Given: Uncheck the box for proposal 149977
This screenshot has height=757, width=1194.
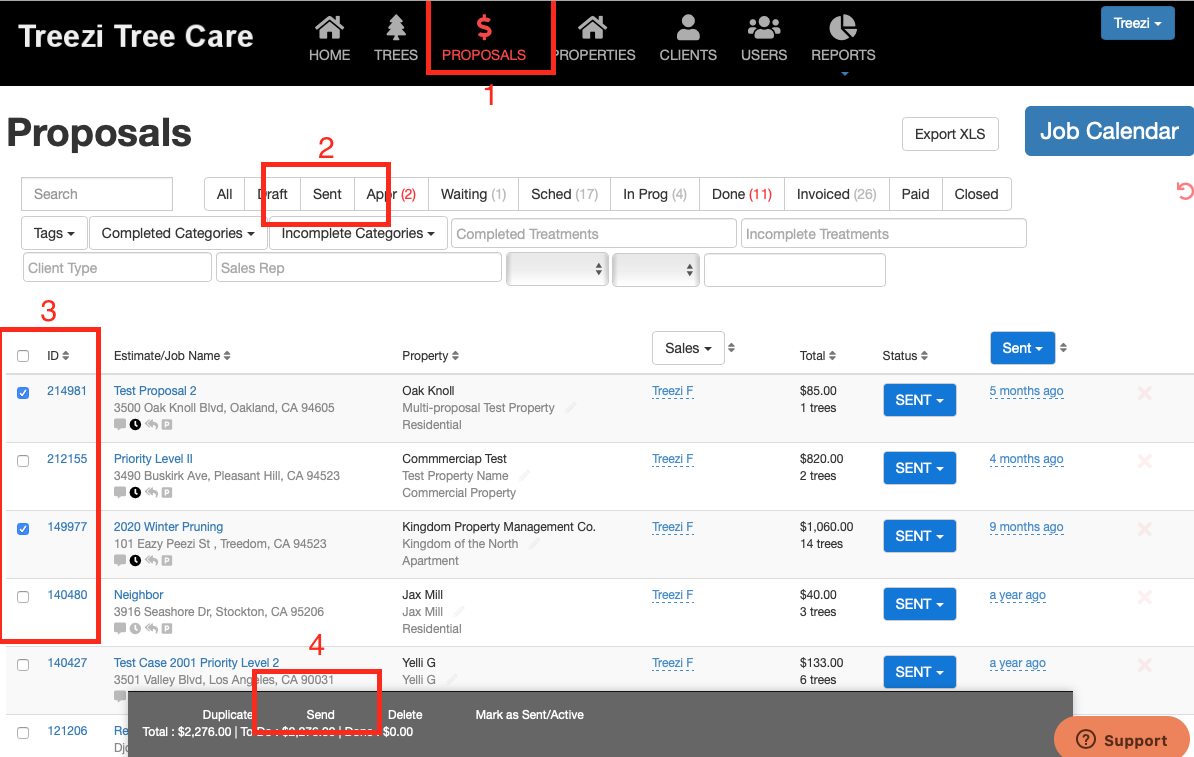Looking at the screenshot, I should (x=23, y=528).
